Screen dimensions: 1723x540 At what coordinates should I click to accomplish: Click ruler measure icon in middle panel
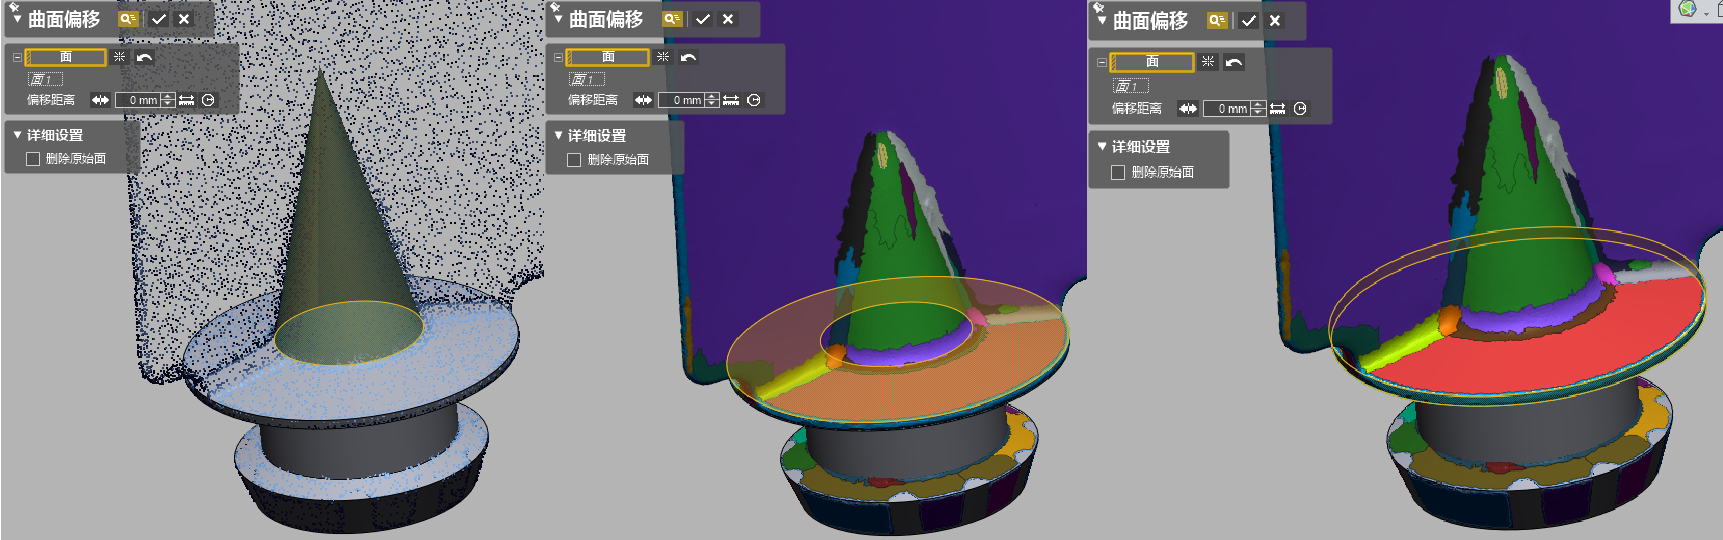click(731, 100)
